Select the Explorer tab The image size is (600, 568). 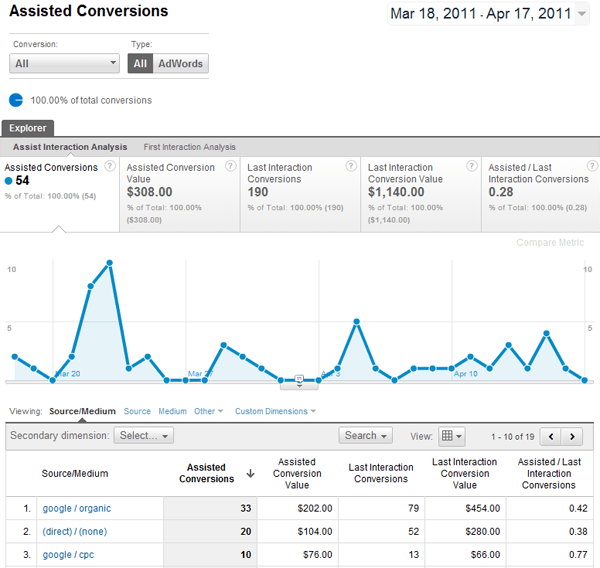(x=28, y=128)
